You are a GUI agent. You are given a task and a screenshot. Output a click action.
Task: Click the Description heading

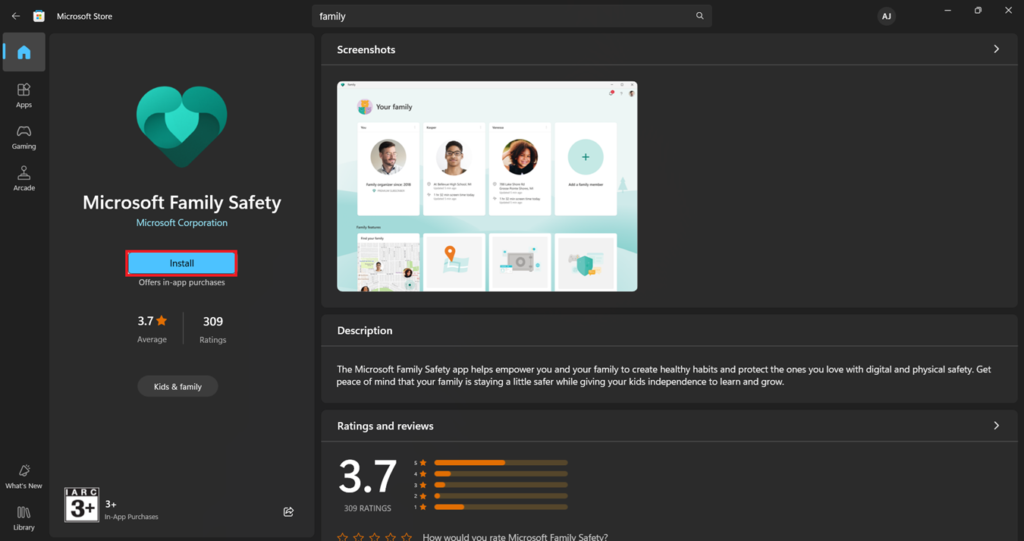click(x=365, y=331)
